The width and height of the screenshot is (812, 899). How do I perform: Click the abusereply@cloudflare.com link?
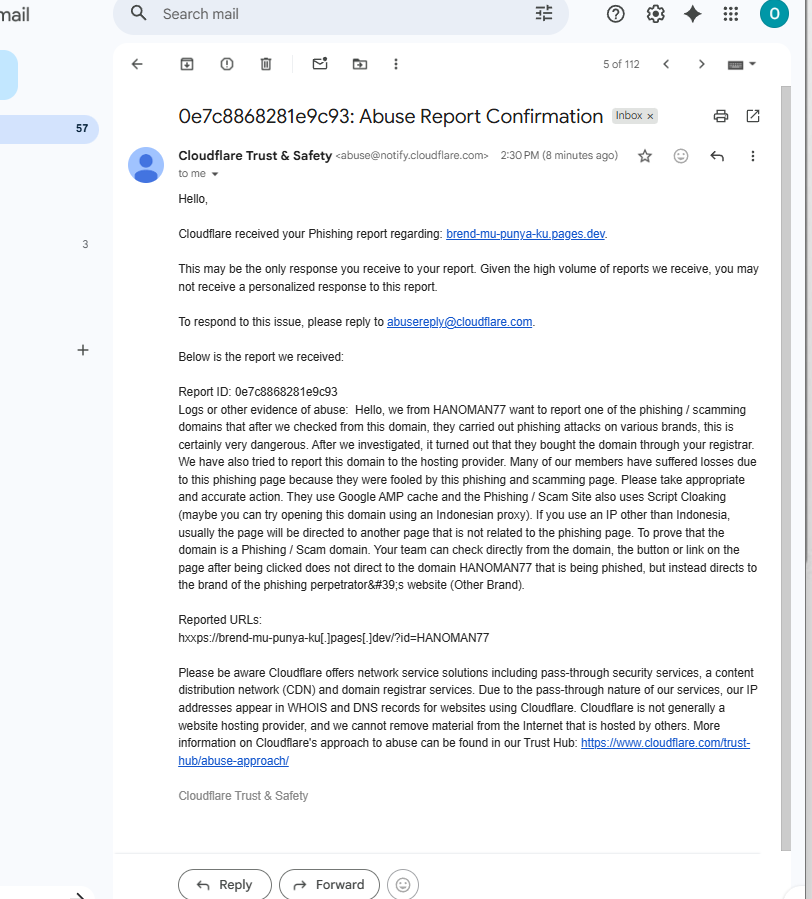coord(459,322)
